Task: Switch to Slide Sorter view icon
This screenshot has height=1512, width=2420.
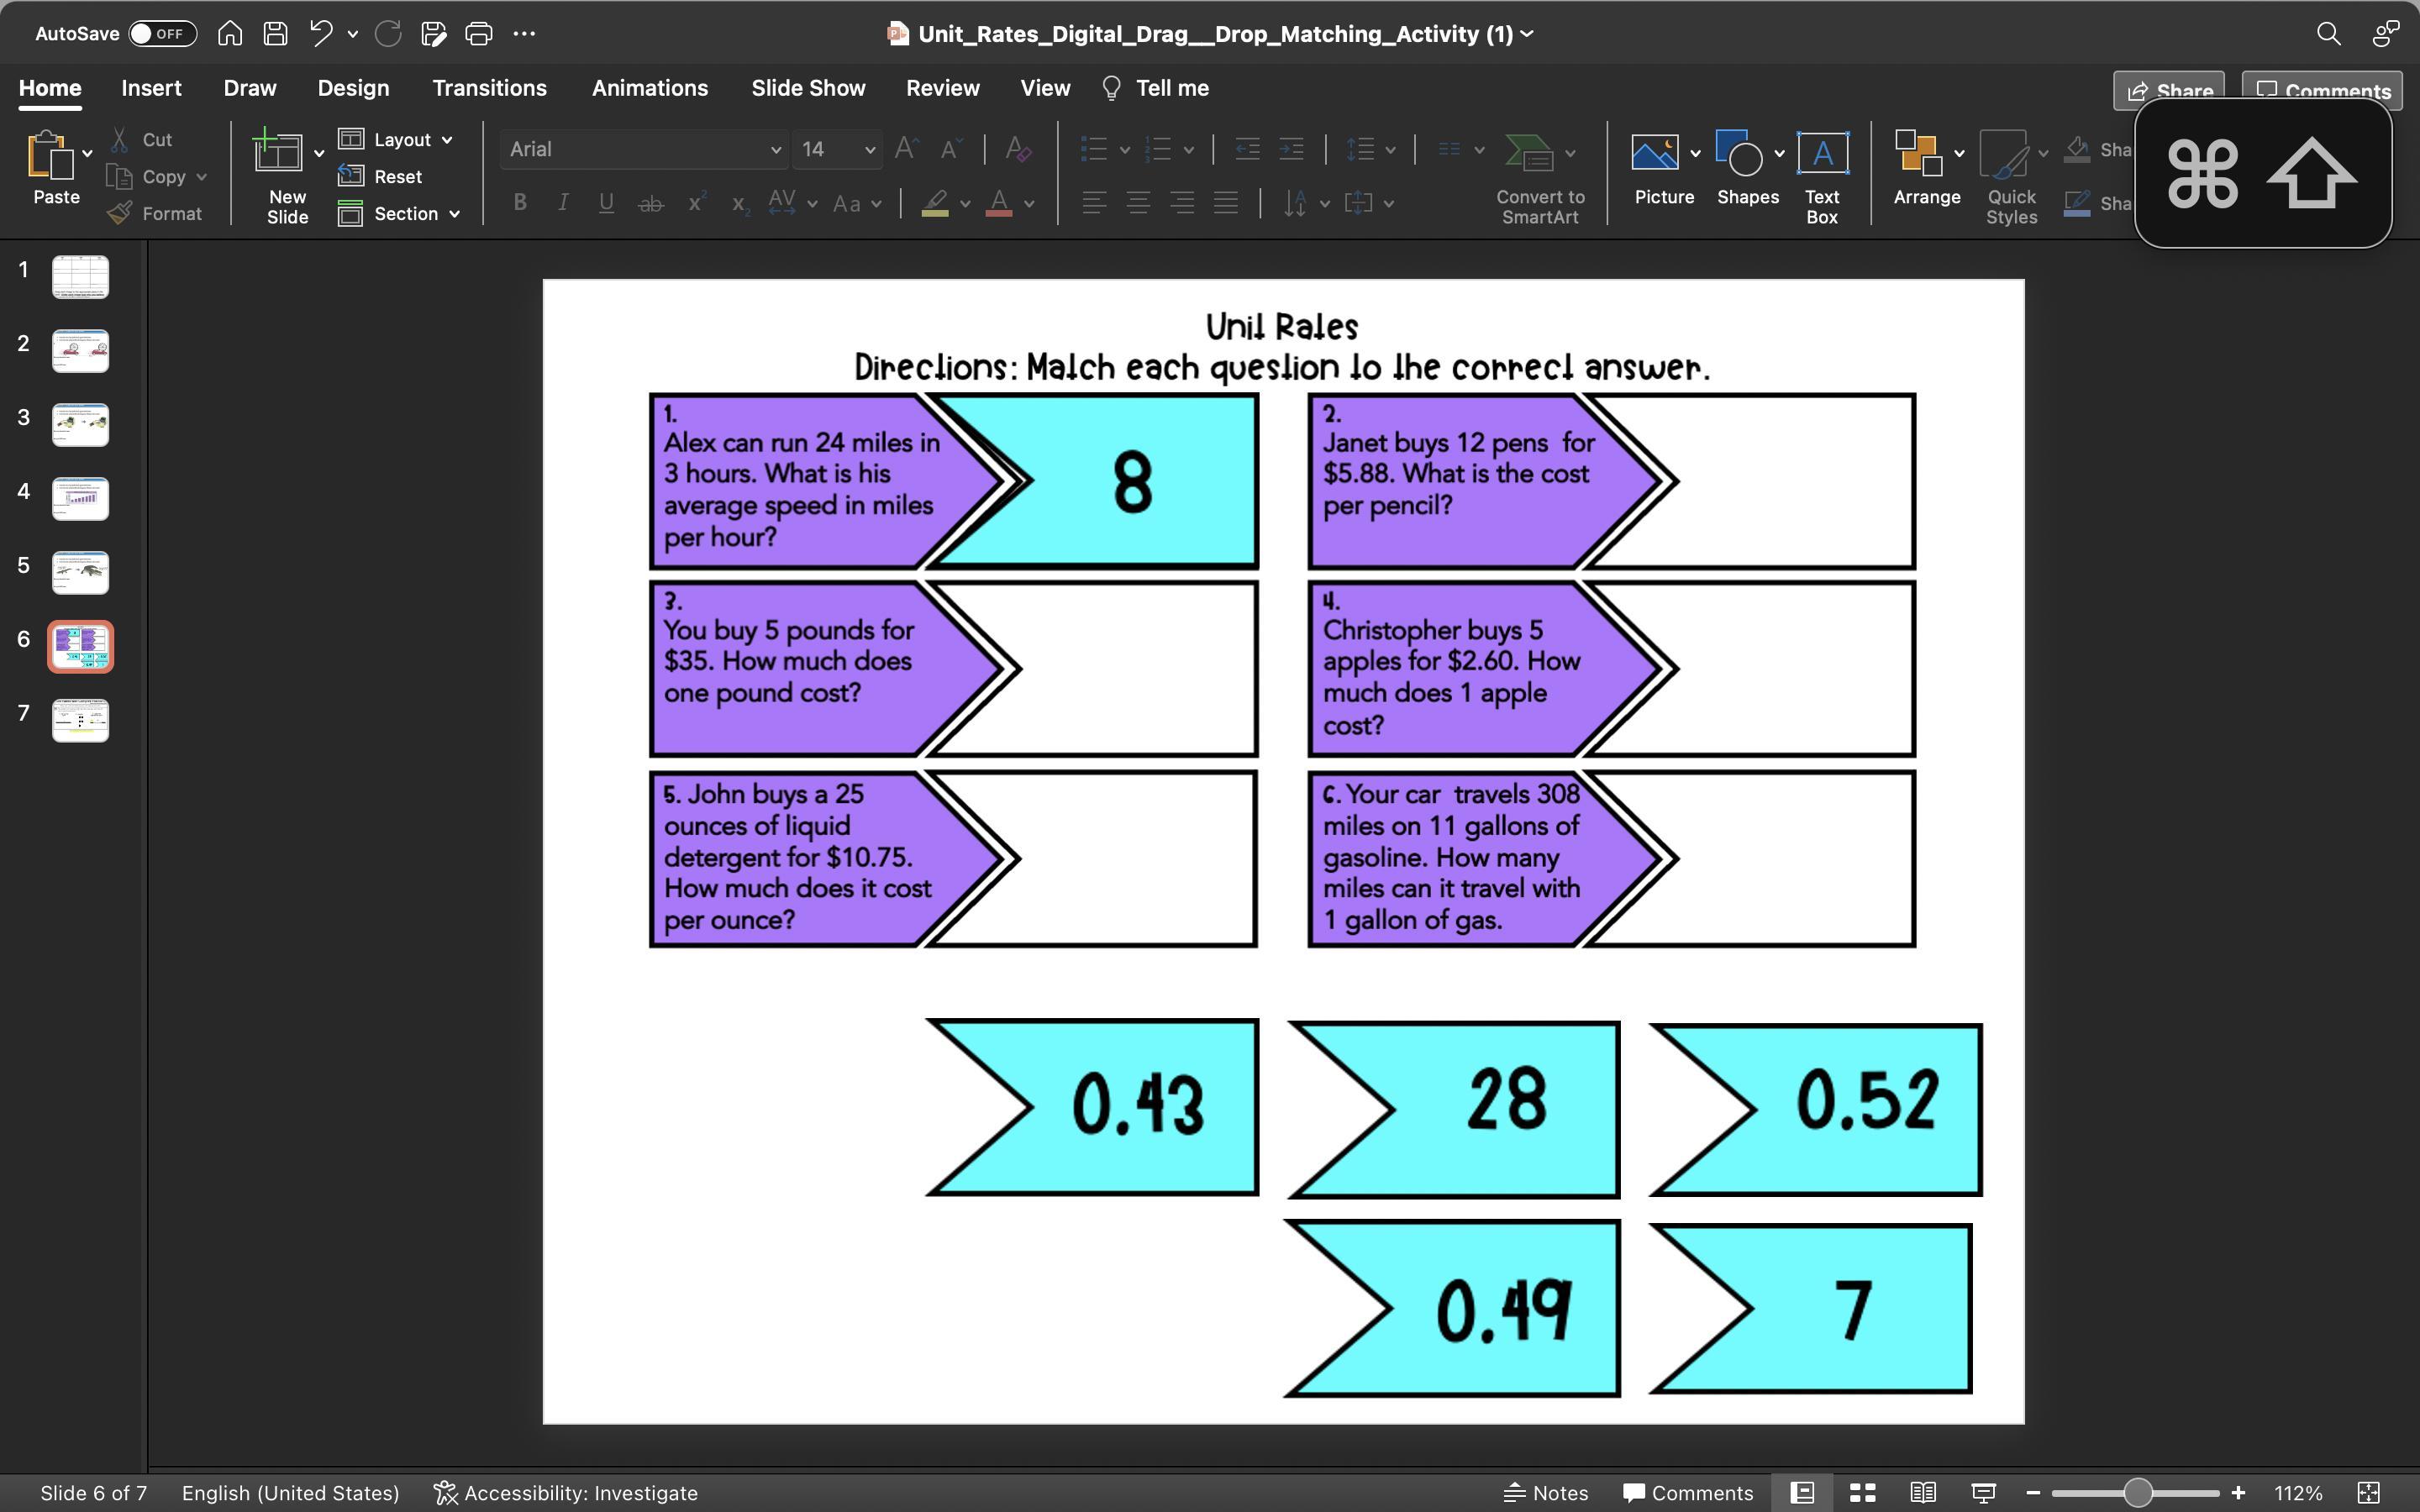Action: click(x=1862, y=1492)
